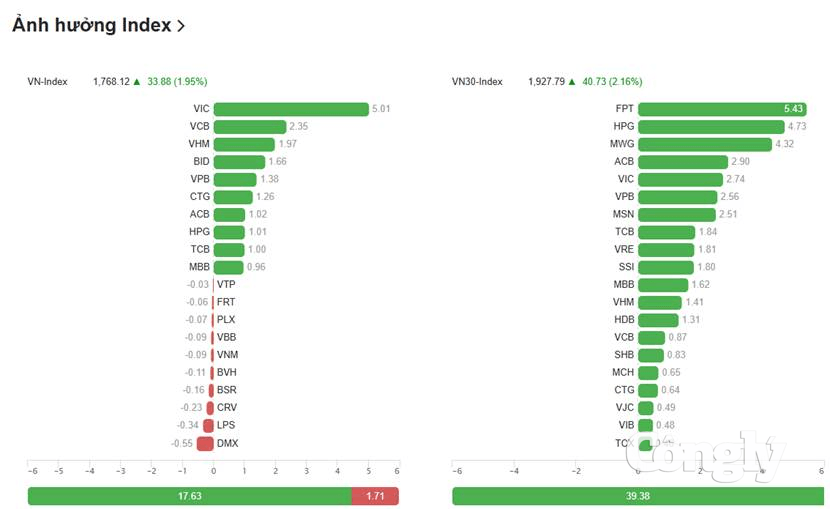
Task: Open the Ảnh hưởng Index heading link
Action: click(92, 25)
